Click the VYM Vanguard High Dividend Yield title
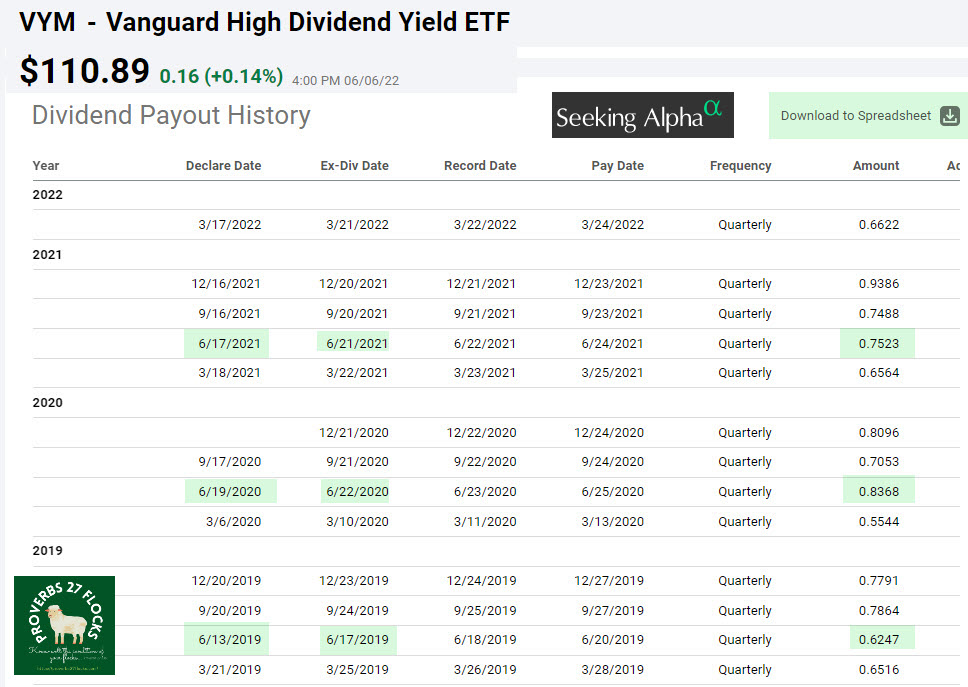Viewport: 968px width, 687px height. click(265, 22)
